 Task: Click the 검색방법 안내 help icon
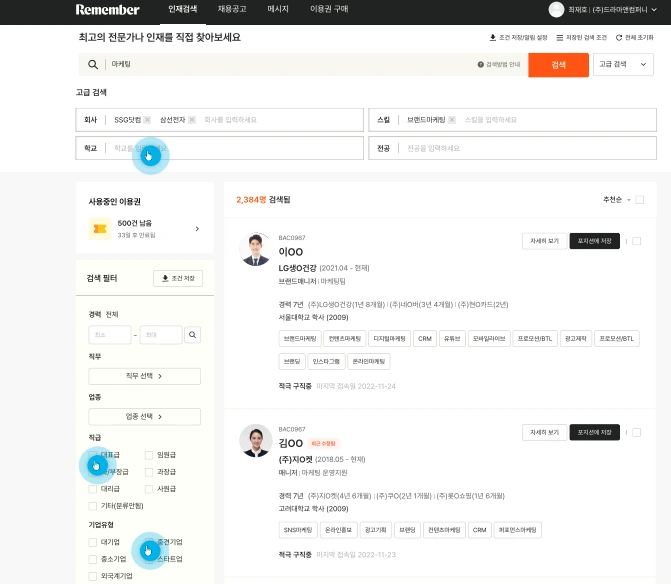[x=481, y=65]
